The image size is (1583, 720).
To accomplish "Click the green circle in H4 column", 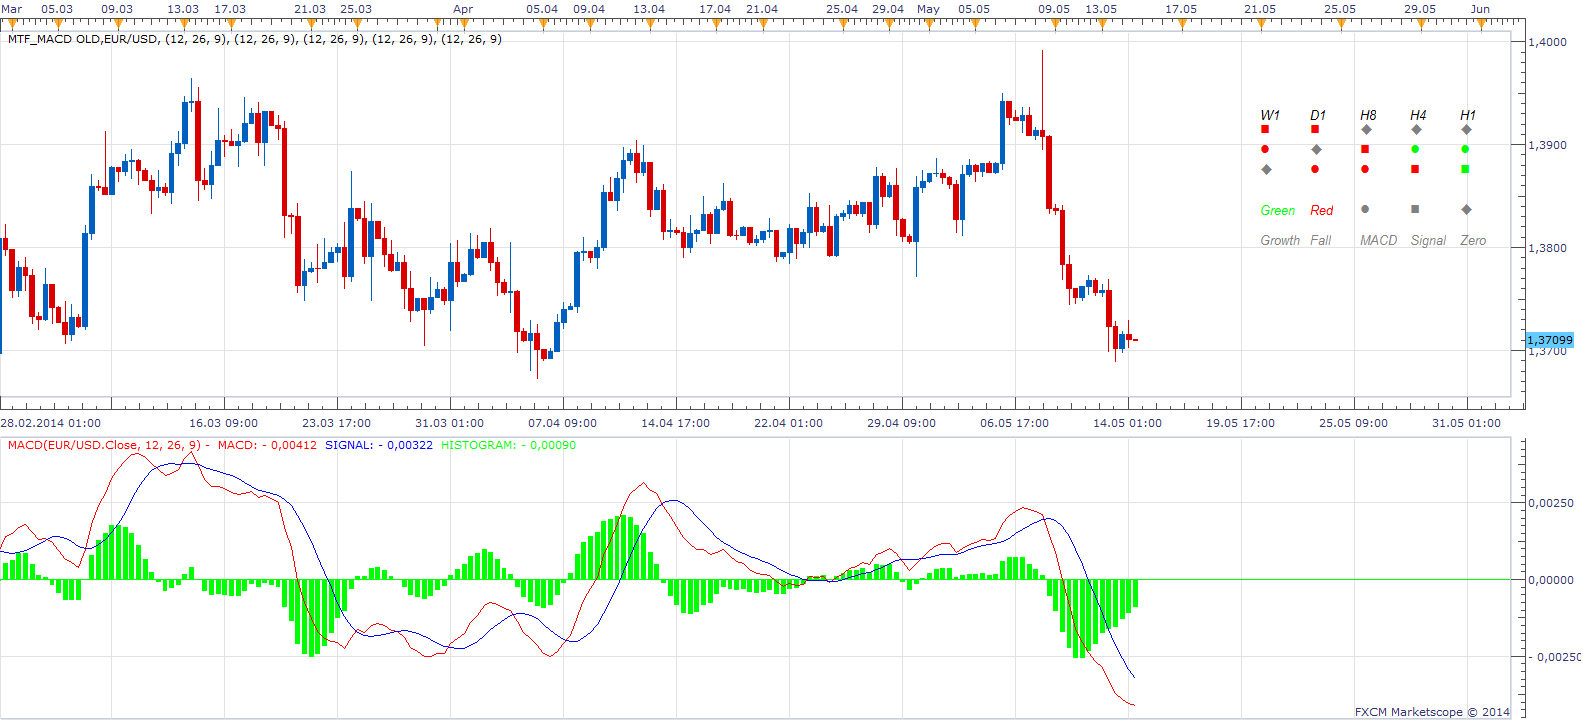I will click(1415, 149).
